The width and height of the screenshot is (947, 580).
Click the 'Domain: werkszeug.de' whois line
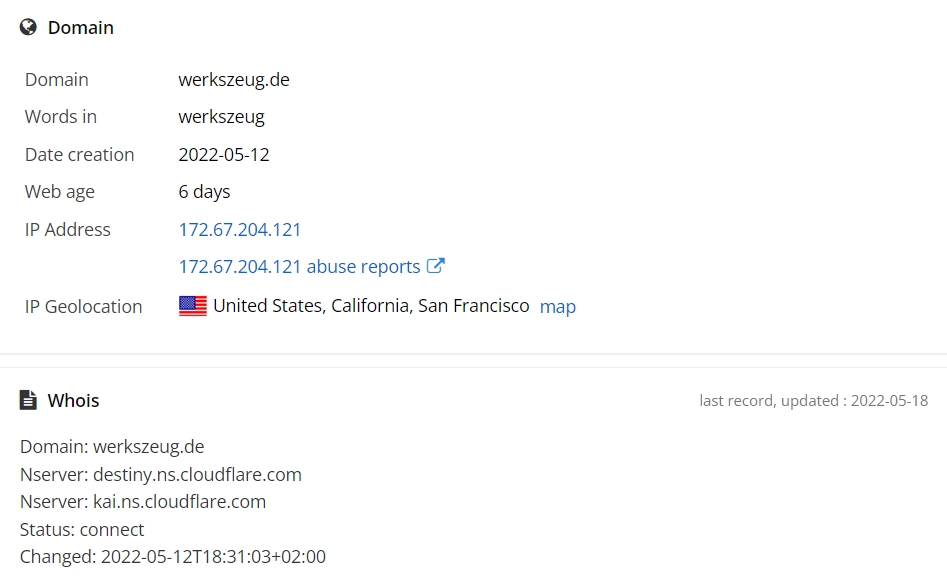112,446
